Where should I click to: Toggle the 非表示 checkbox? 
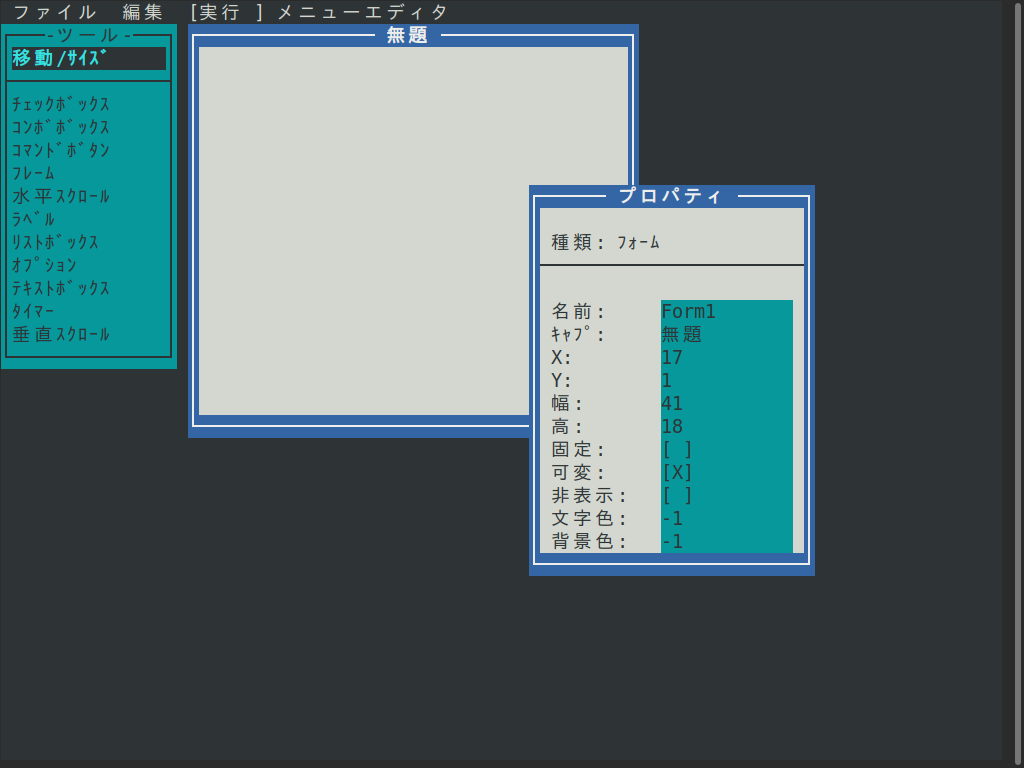coord(677,496)
